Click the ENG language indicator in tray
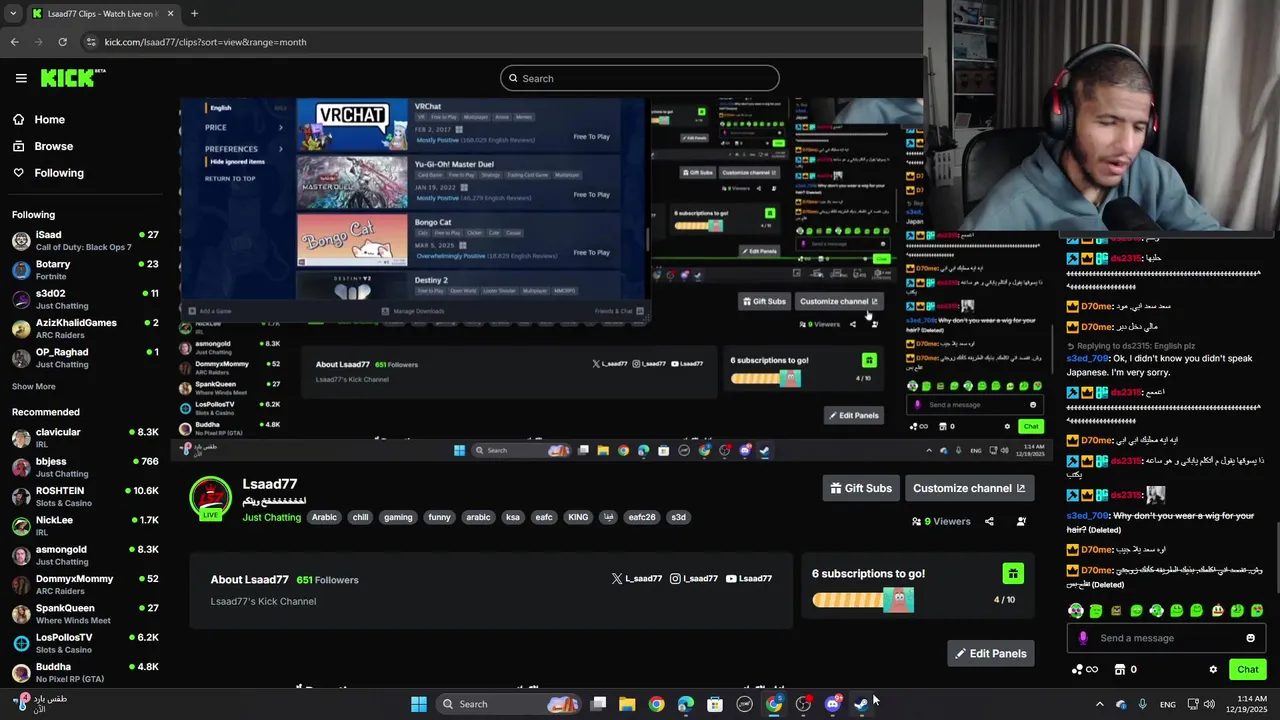 tap(1168, 704)
